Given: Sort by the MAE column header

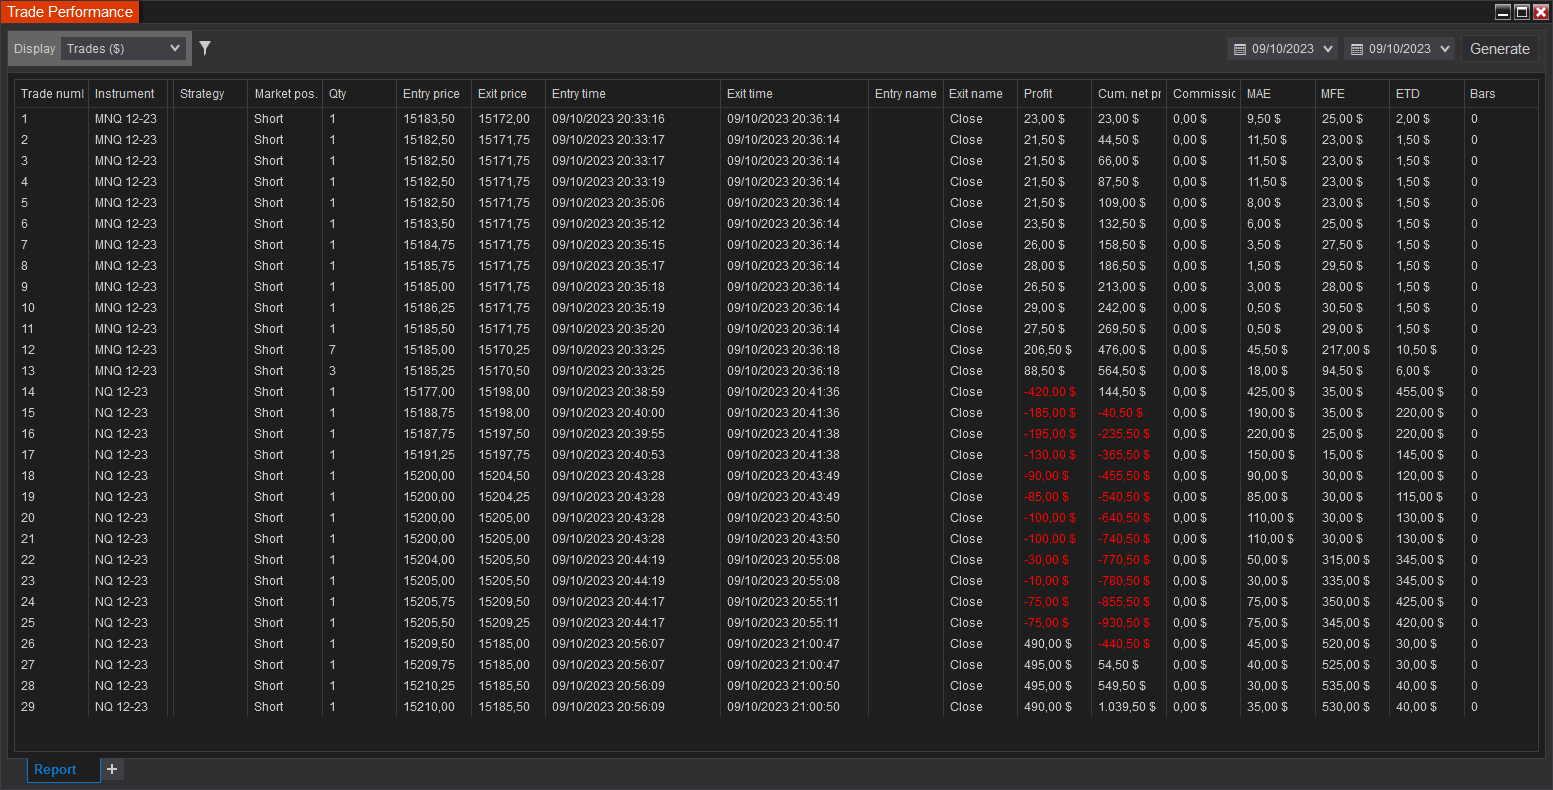Looking at the screenshot, I should tap(1278, 94).
